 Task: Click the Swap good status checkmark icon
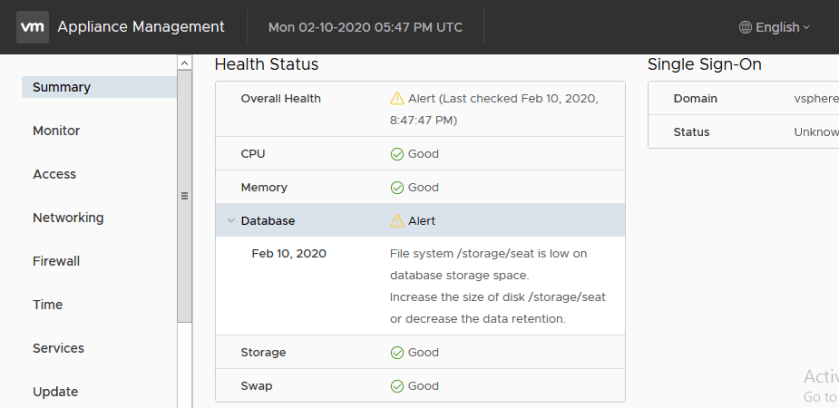397,385
